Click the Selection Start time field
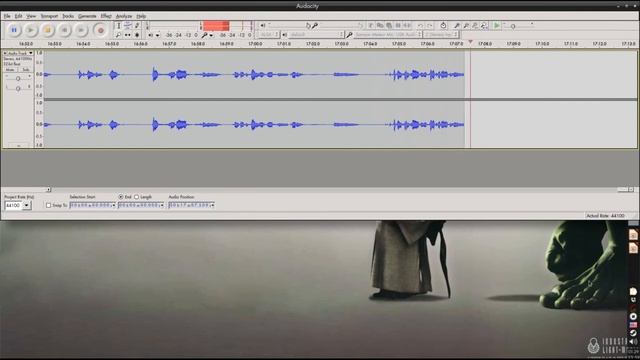Image resolution: width=640 pixels, height=360 pixels. pyautogui.click(x=93, y=205)
